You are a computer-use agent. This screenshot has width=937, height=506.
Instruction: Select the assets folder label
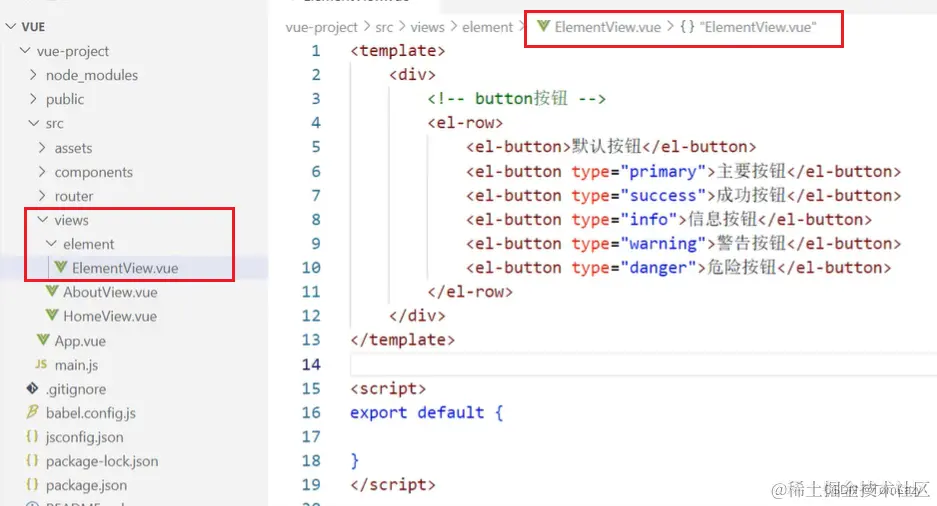point(74,148)
